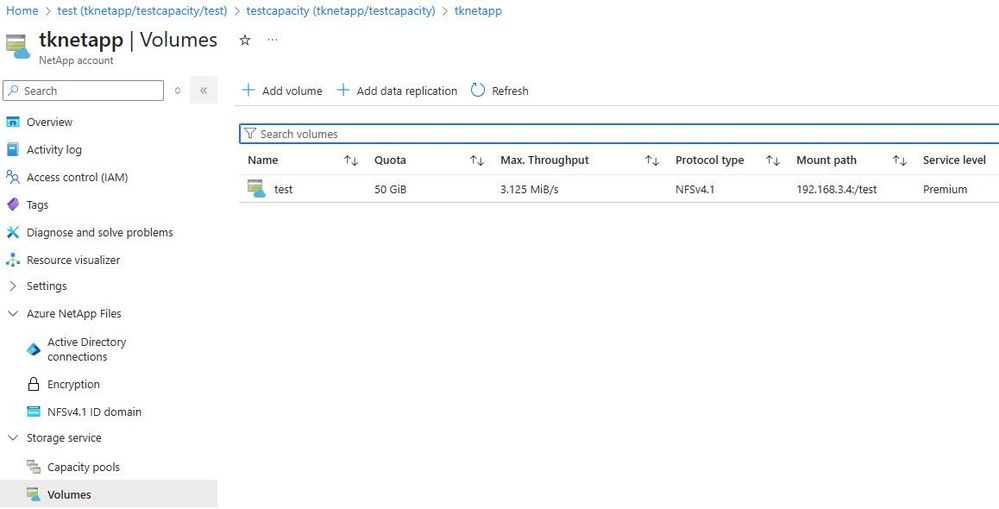Click the Volumes icon in sidebar
Viewport: 999px width, 509px height.
click(33, 494)
